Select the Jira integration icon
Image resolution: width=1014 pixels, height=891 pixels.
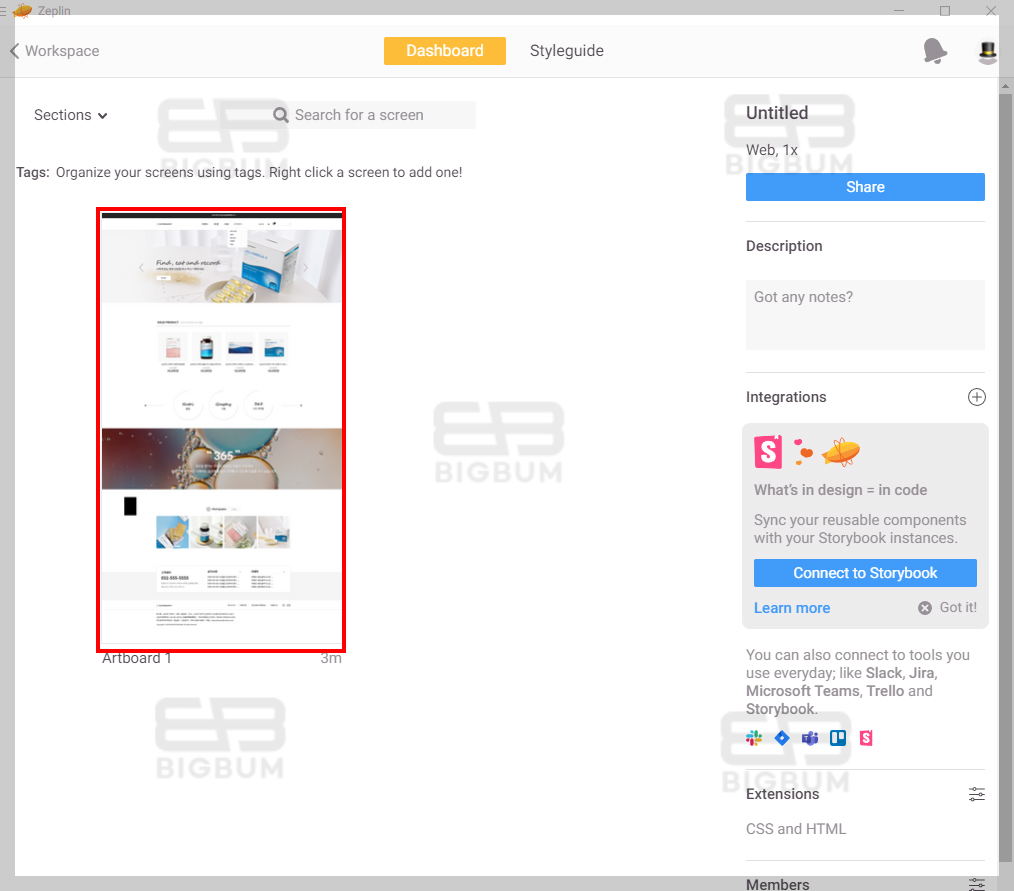(782, 738)
